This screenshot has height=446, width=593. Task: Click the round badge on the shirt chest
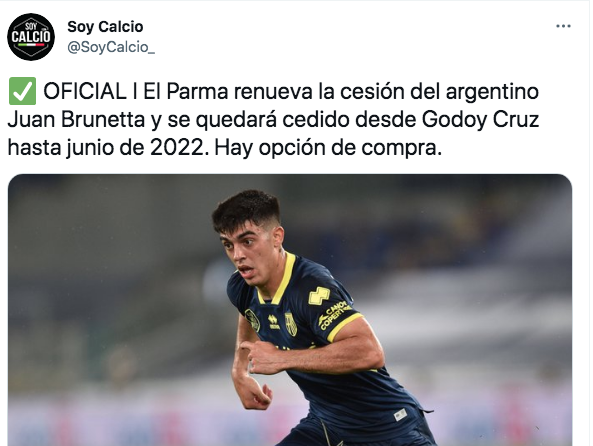252,320
